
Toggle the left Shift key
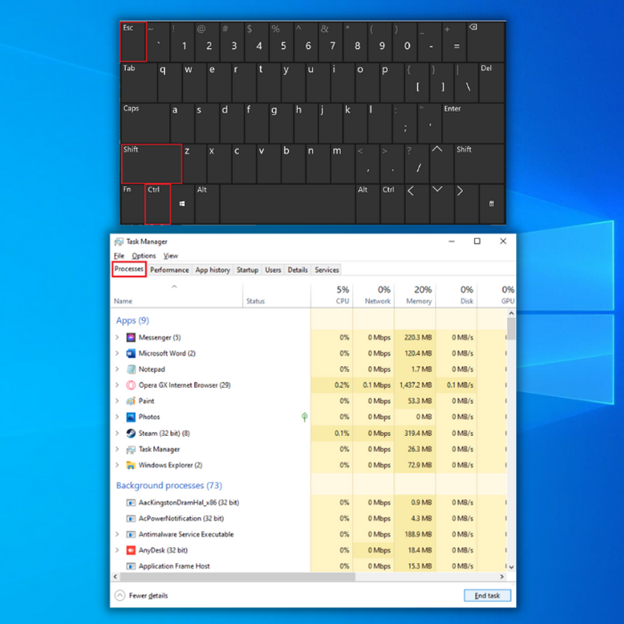(x=151, y=164)
